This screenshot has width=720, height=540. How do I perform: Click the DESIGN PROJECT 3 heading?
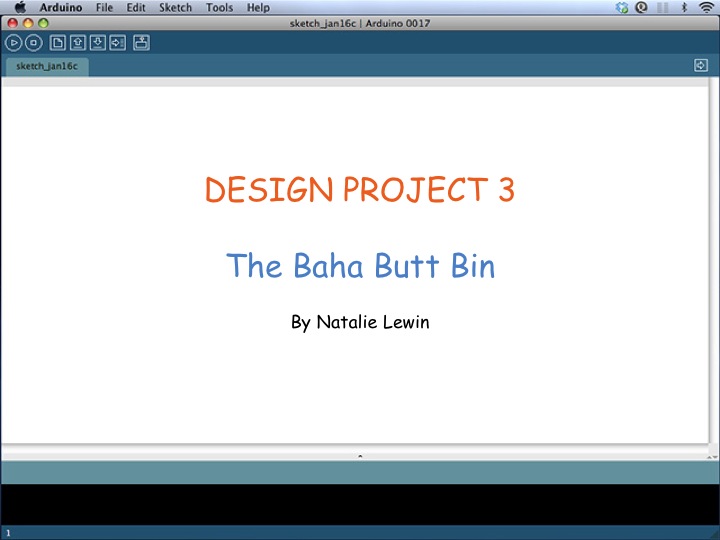(360, 189)
